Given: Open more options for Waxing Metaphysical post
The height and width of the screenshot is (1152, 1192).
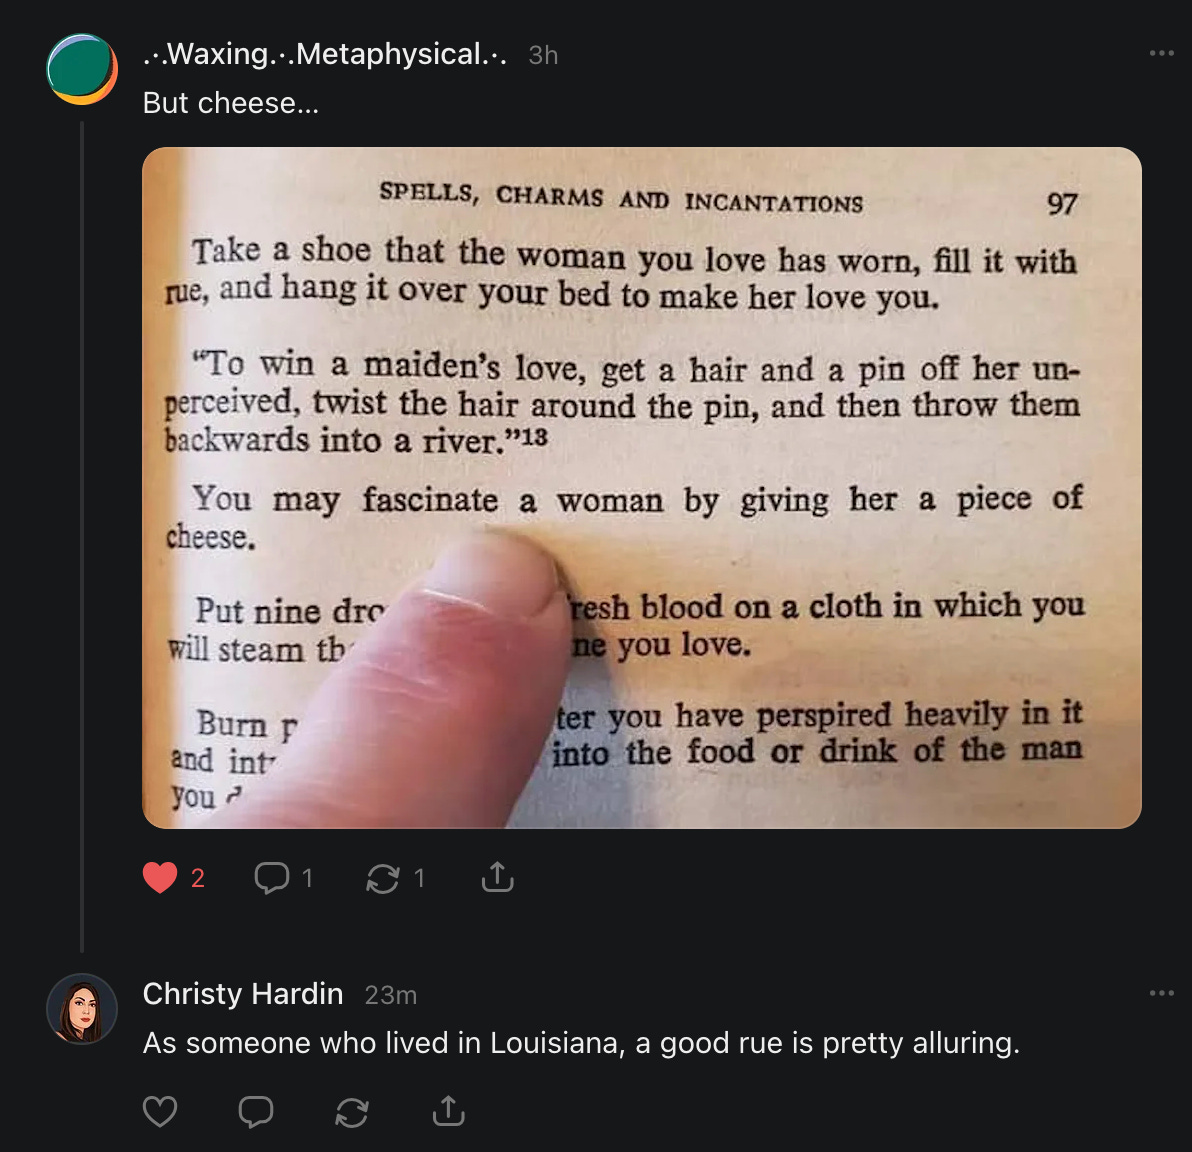Looking at the screenshot, I should (1162, 53).
